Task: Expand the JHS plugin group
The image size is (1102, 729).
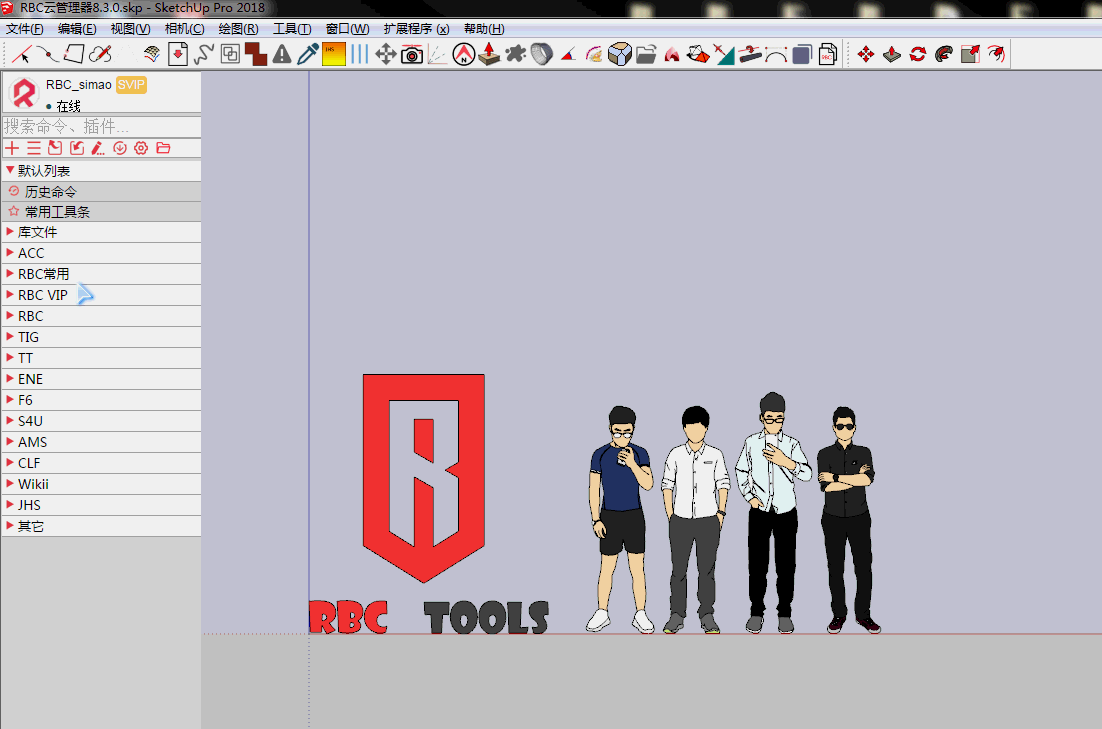Action: point(29,505)
